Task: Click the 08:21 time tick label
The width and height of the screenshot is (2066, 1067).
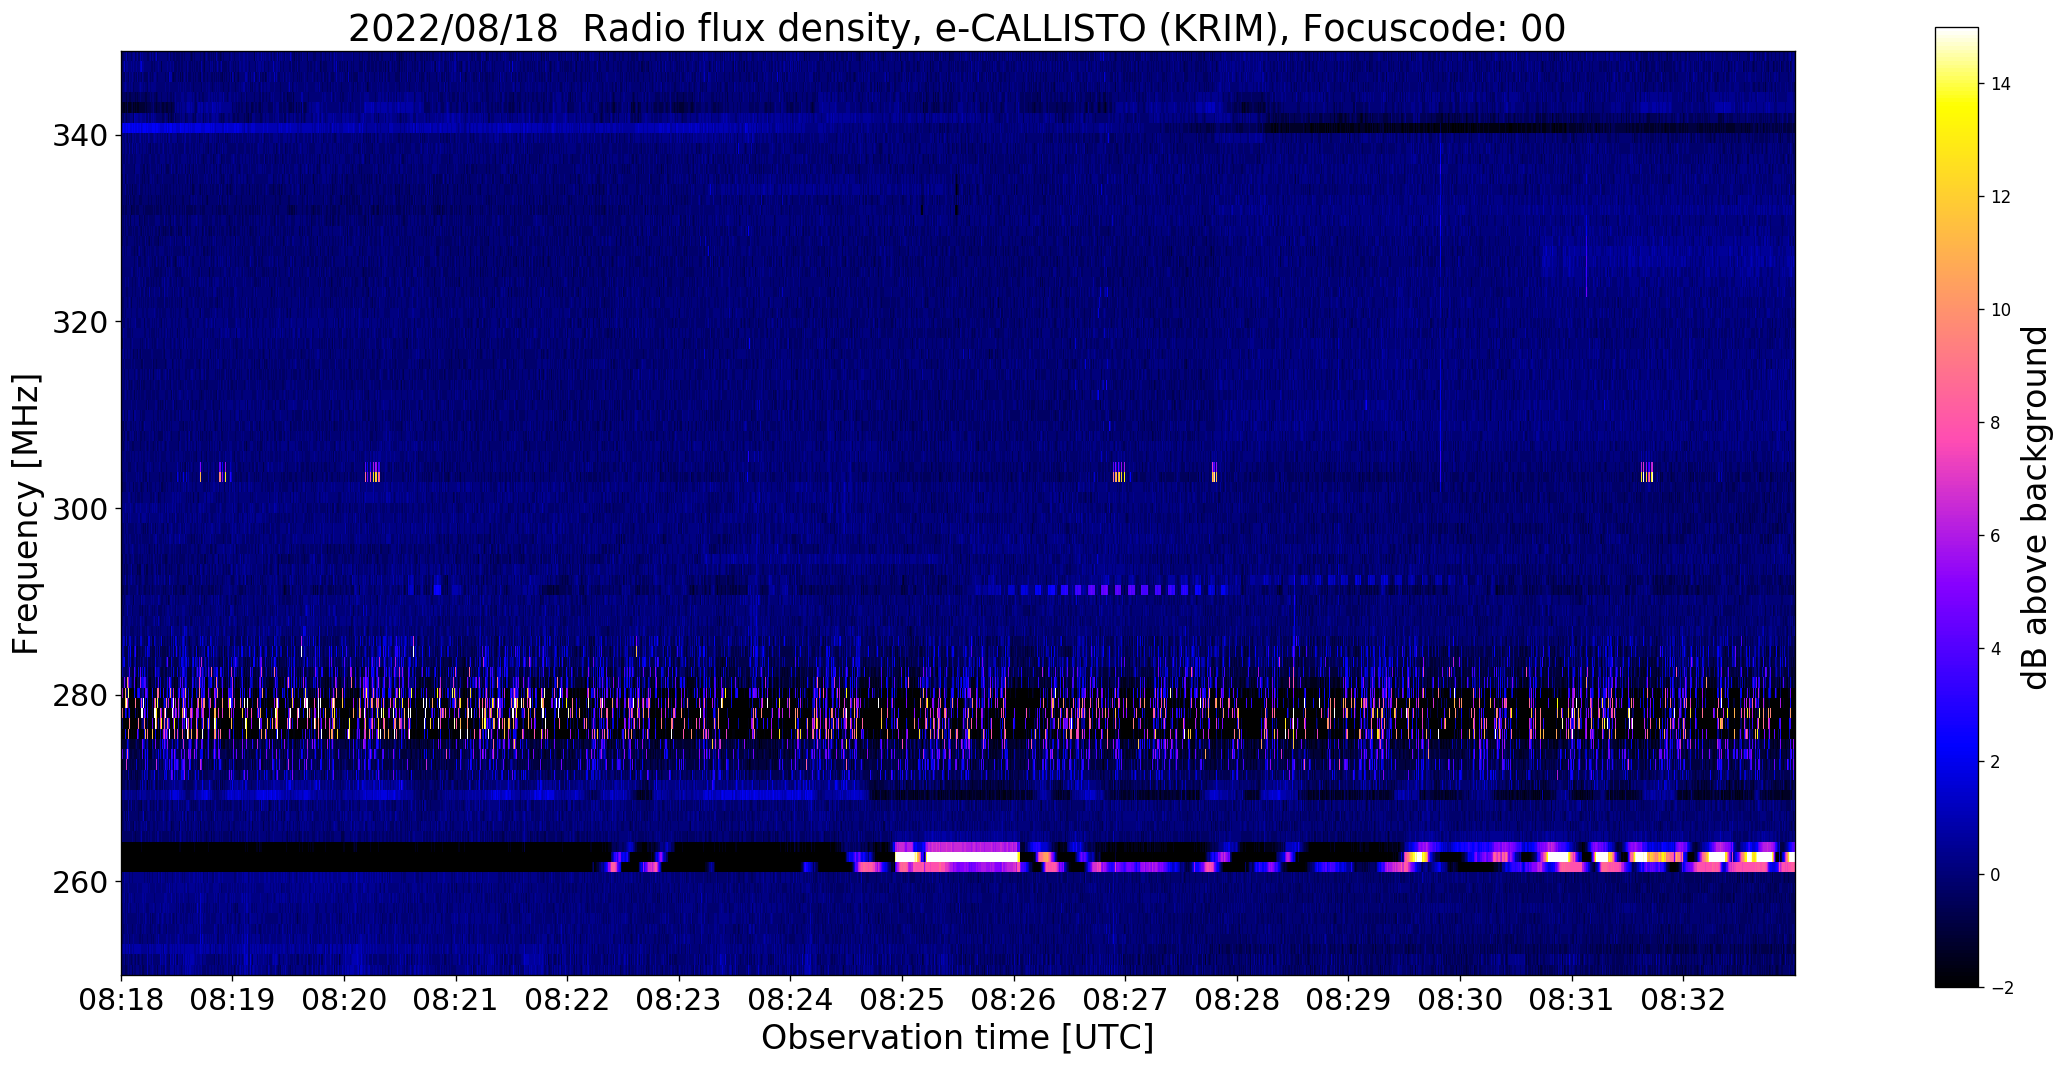Action: coord(456,1000)
